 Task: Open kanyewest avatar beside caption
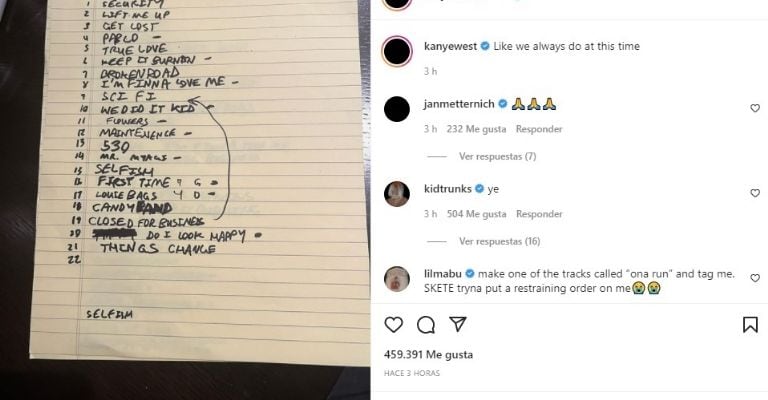[397, 51]
